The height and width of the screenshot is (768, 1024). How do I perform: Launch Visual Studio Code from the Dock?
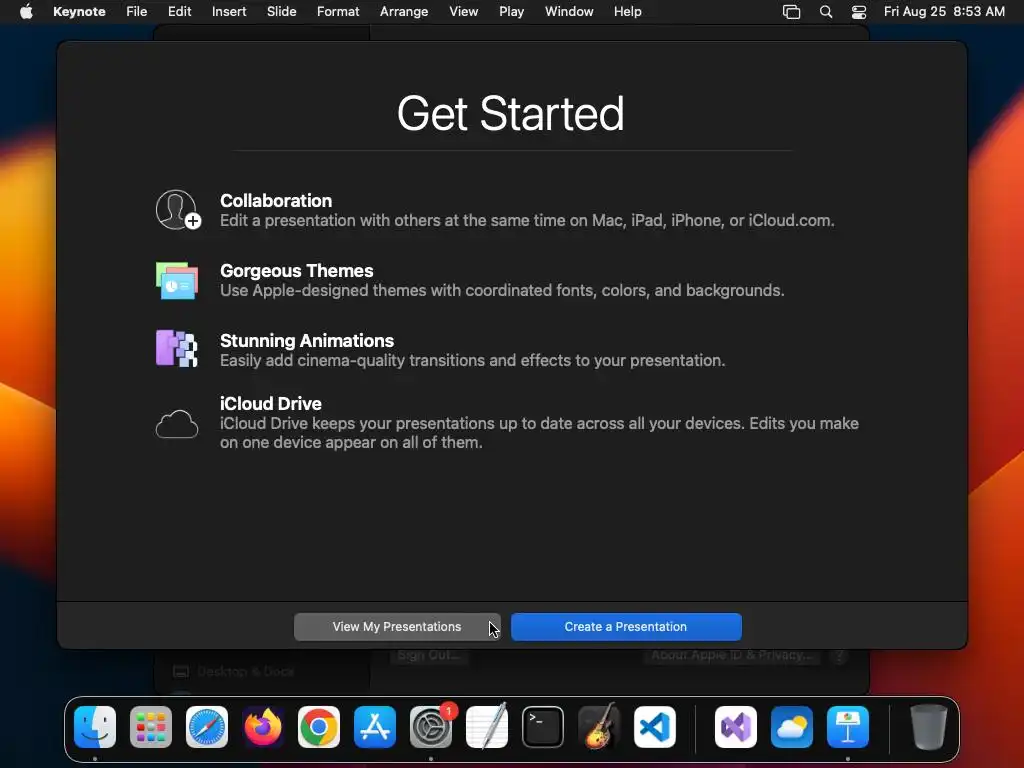[x=655, y=727]
